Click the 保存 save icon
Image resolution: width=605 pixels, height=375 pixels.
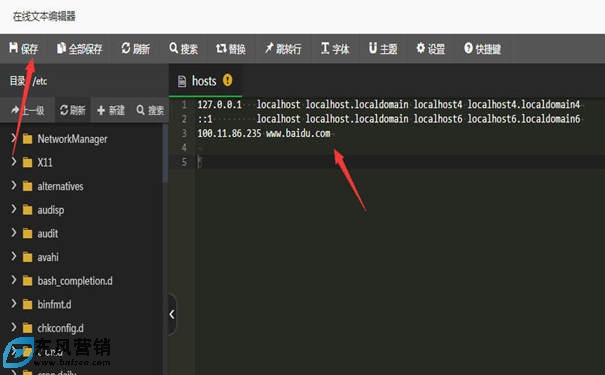[14, 48]
